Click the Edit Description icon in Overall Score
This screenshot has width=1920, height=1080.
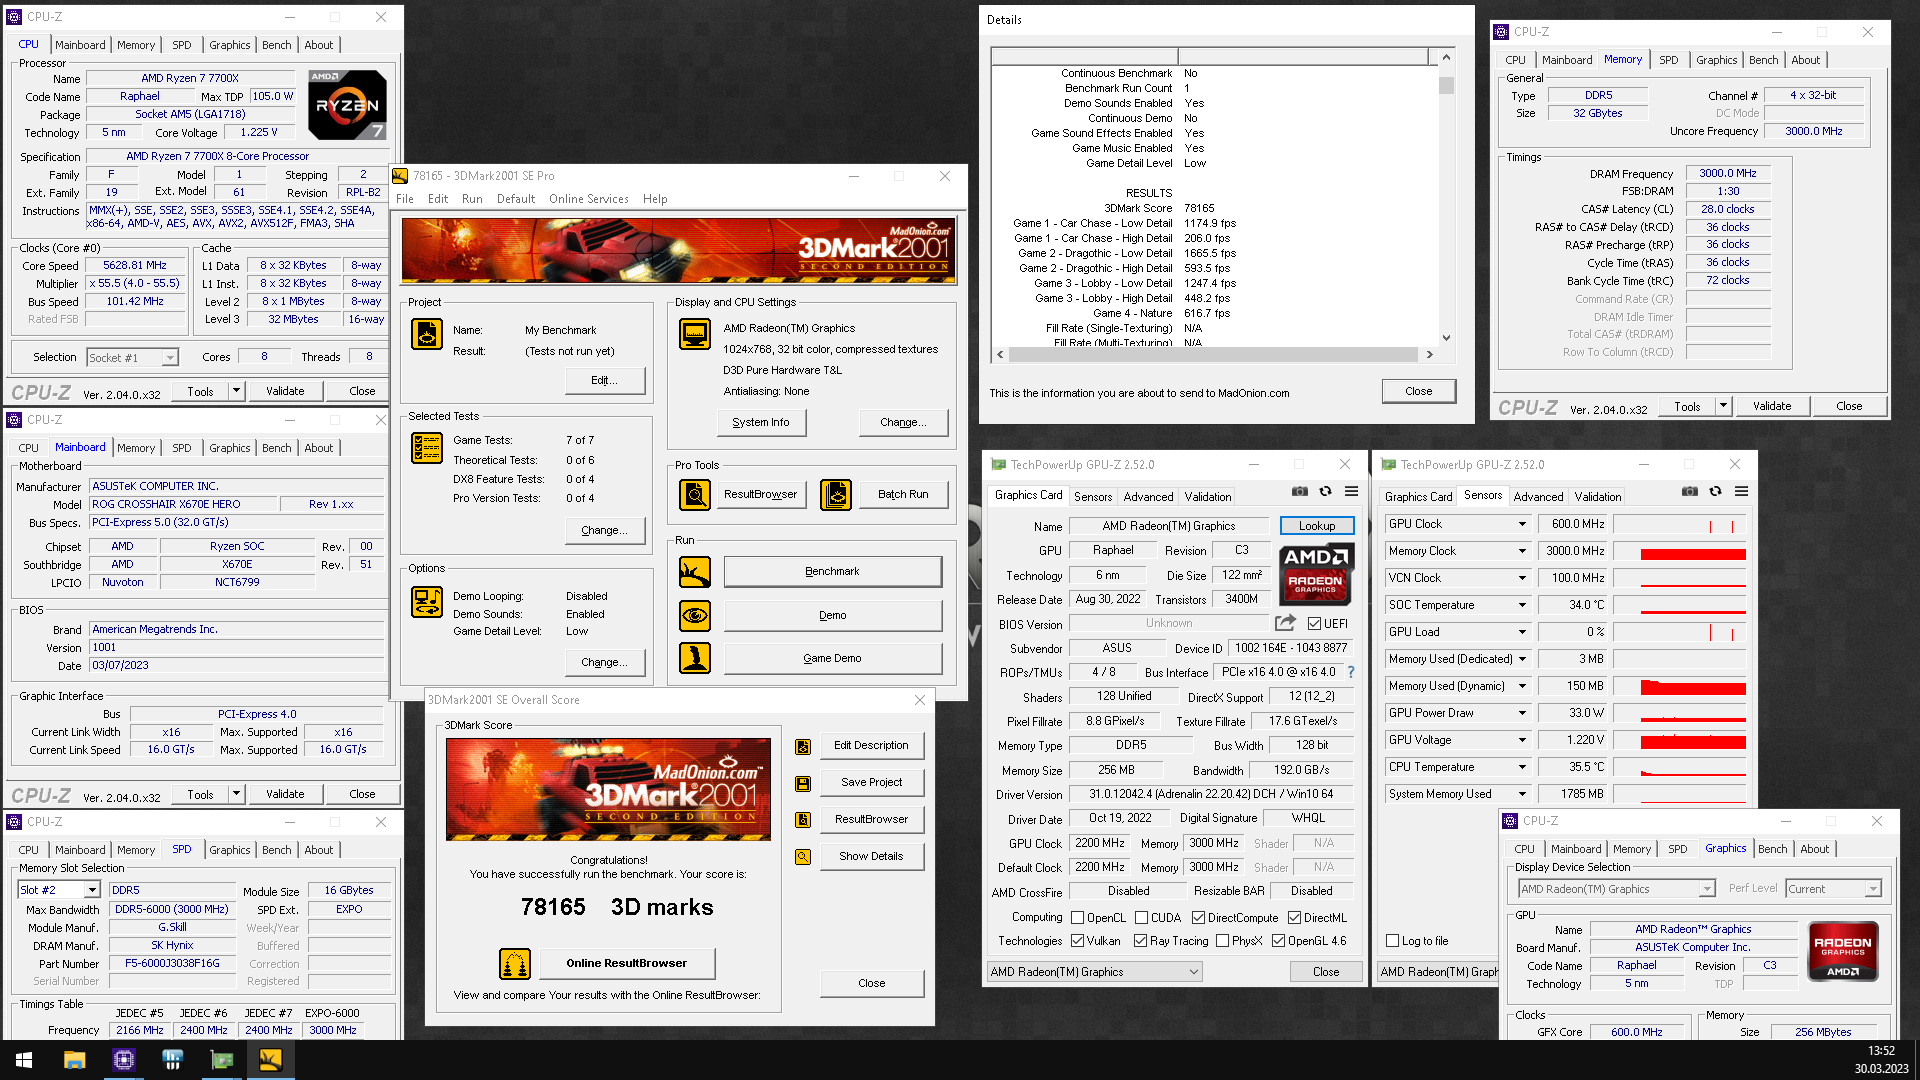[803, 746]
